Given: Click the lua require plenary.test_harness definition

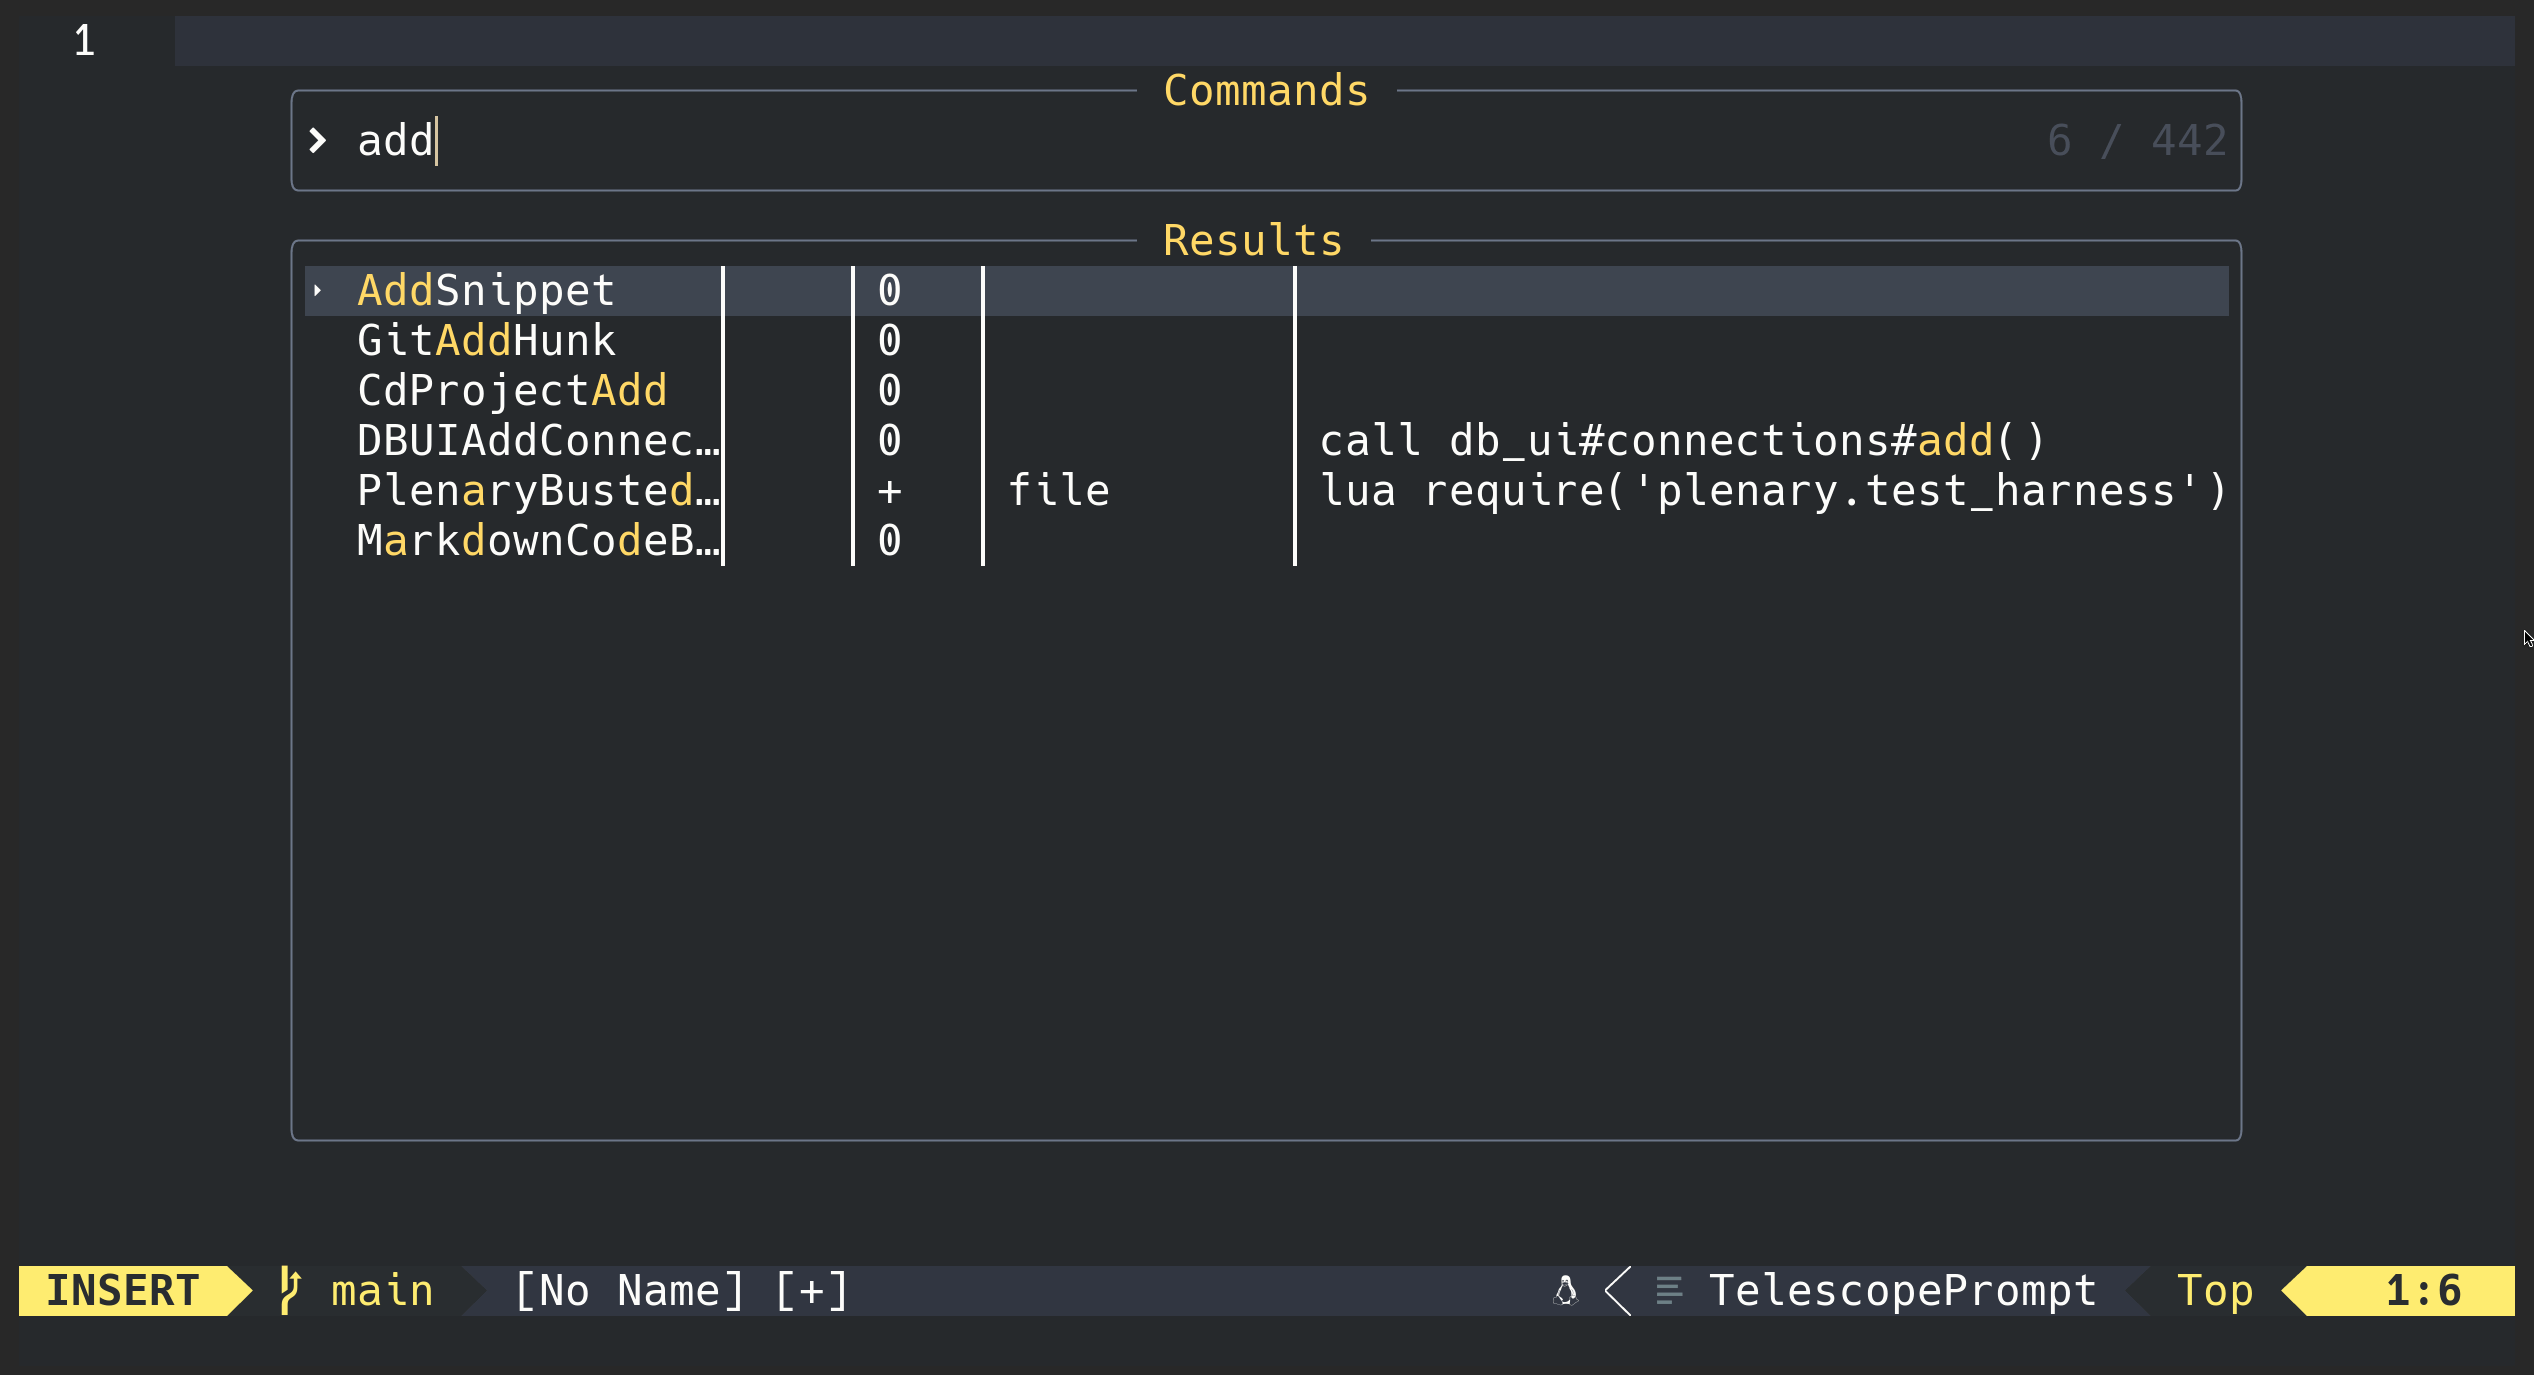Looking at the screenshot, I should click(x=1773, y=490).
